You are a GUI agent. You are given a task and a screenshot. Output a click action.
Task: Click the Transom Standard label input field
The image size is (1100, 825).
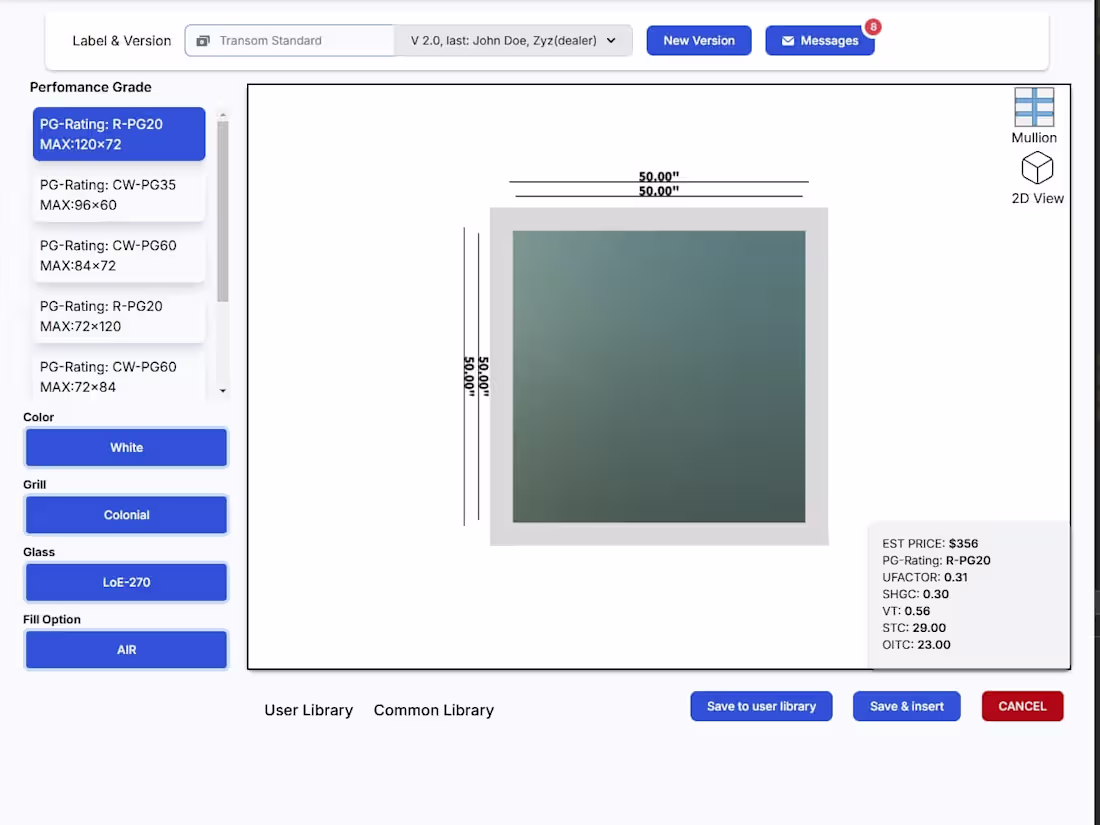(300, 40)
